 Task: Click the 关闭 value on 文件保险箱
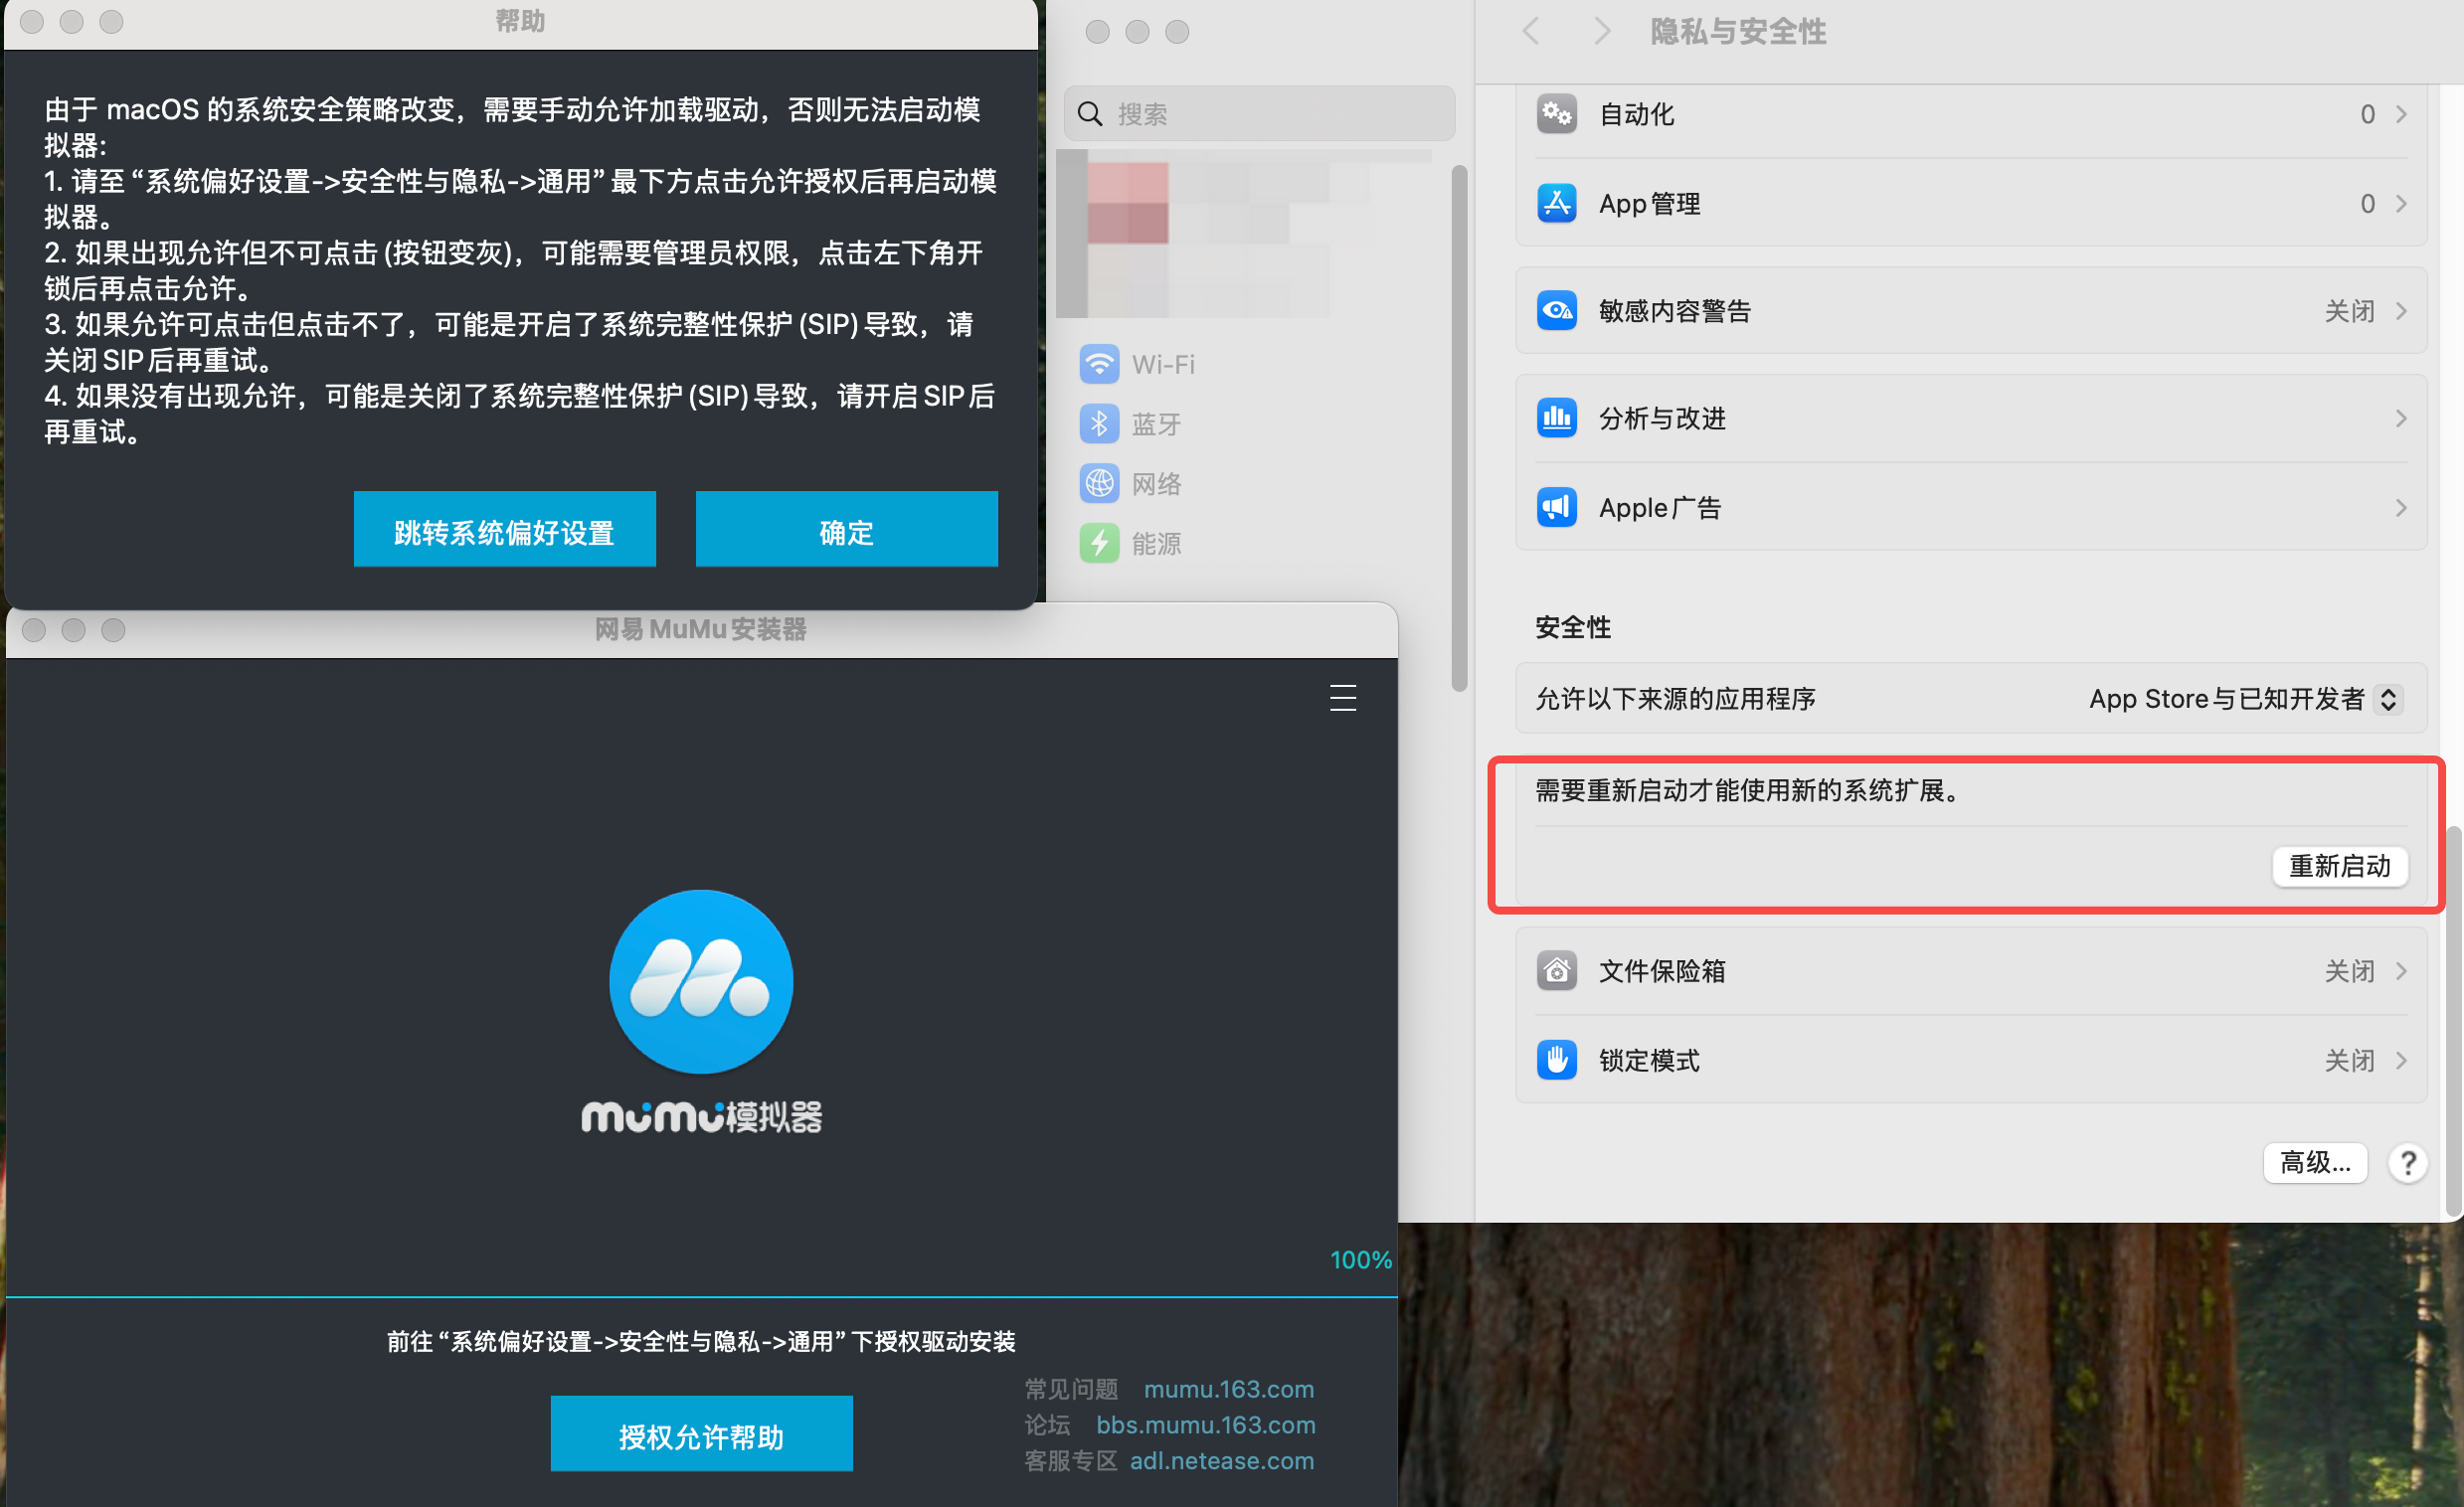pos(2348,971)
